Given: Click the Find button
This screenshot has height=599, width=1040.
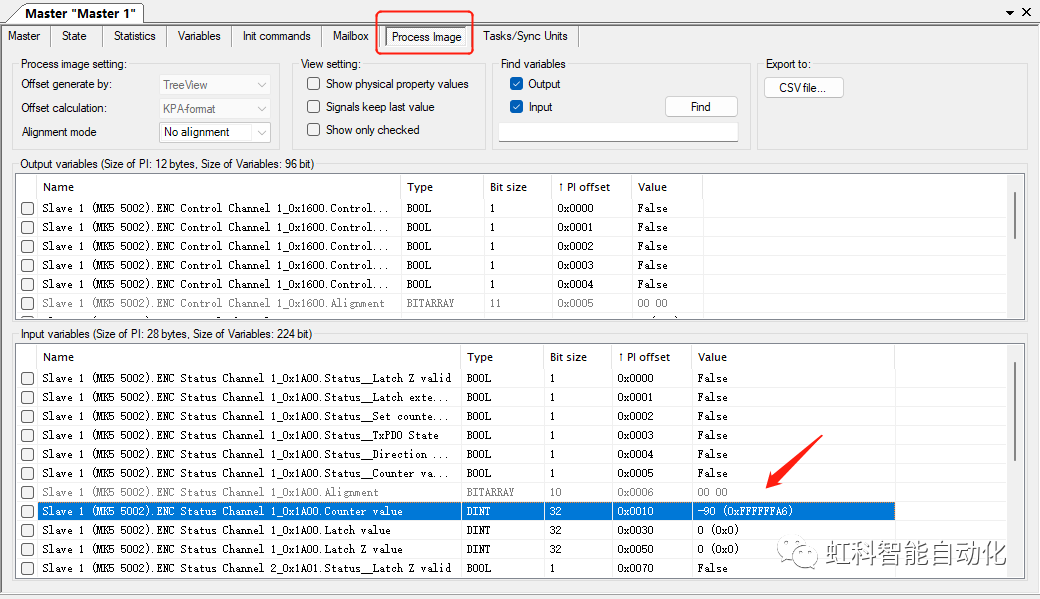Looking at the screenshot, I should (x=701, y=107).
